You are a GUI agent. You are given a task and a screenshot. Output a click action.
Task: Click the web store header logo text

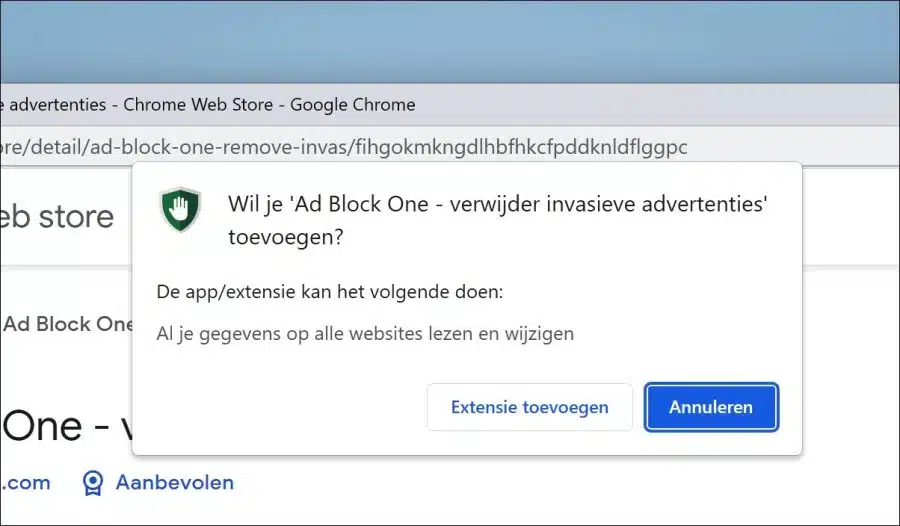[x=57, y=216]
